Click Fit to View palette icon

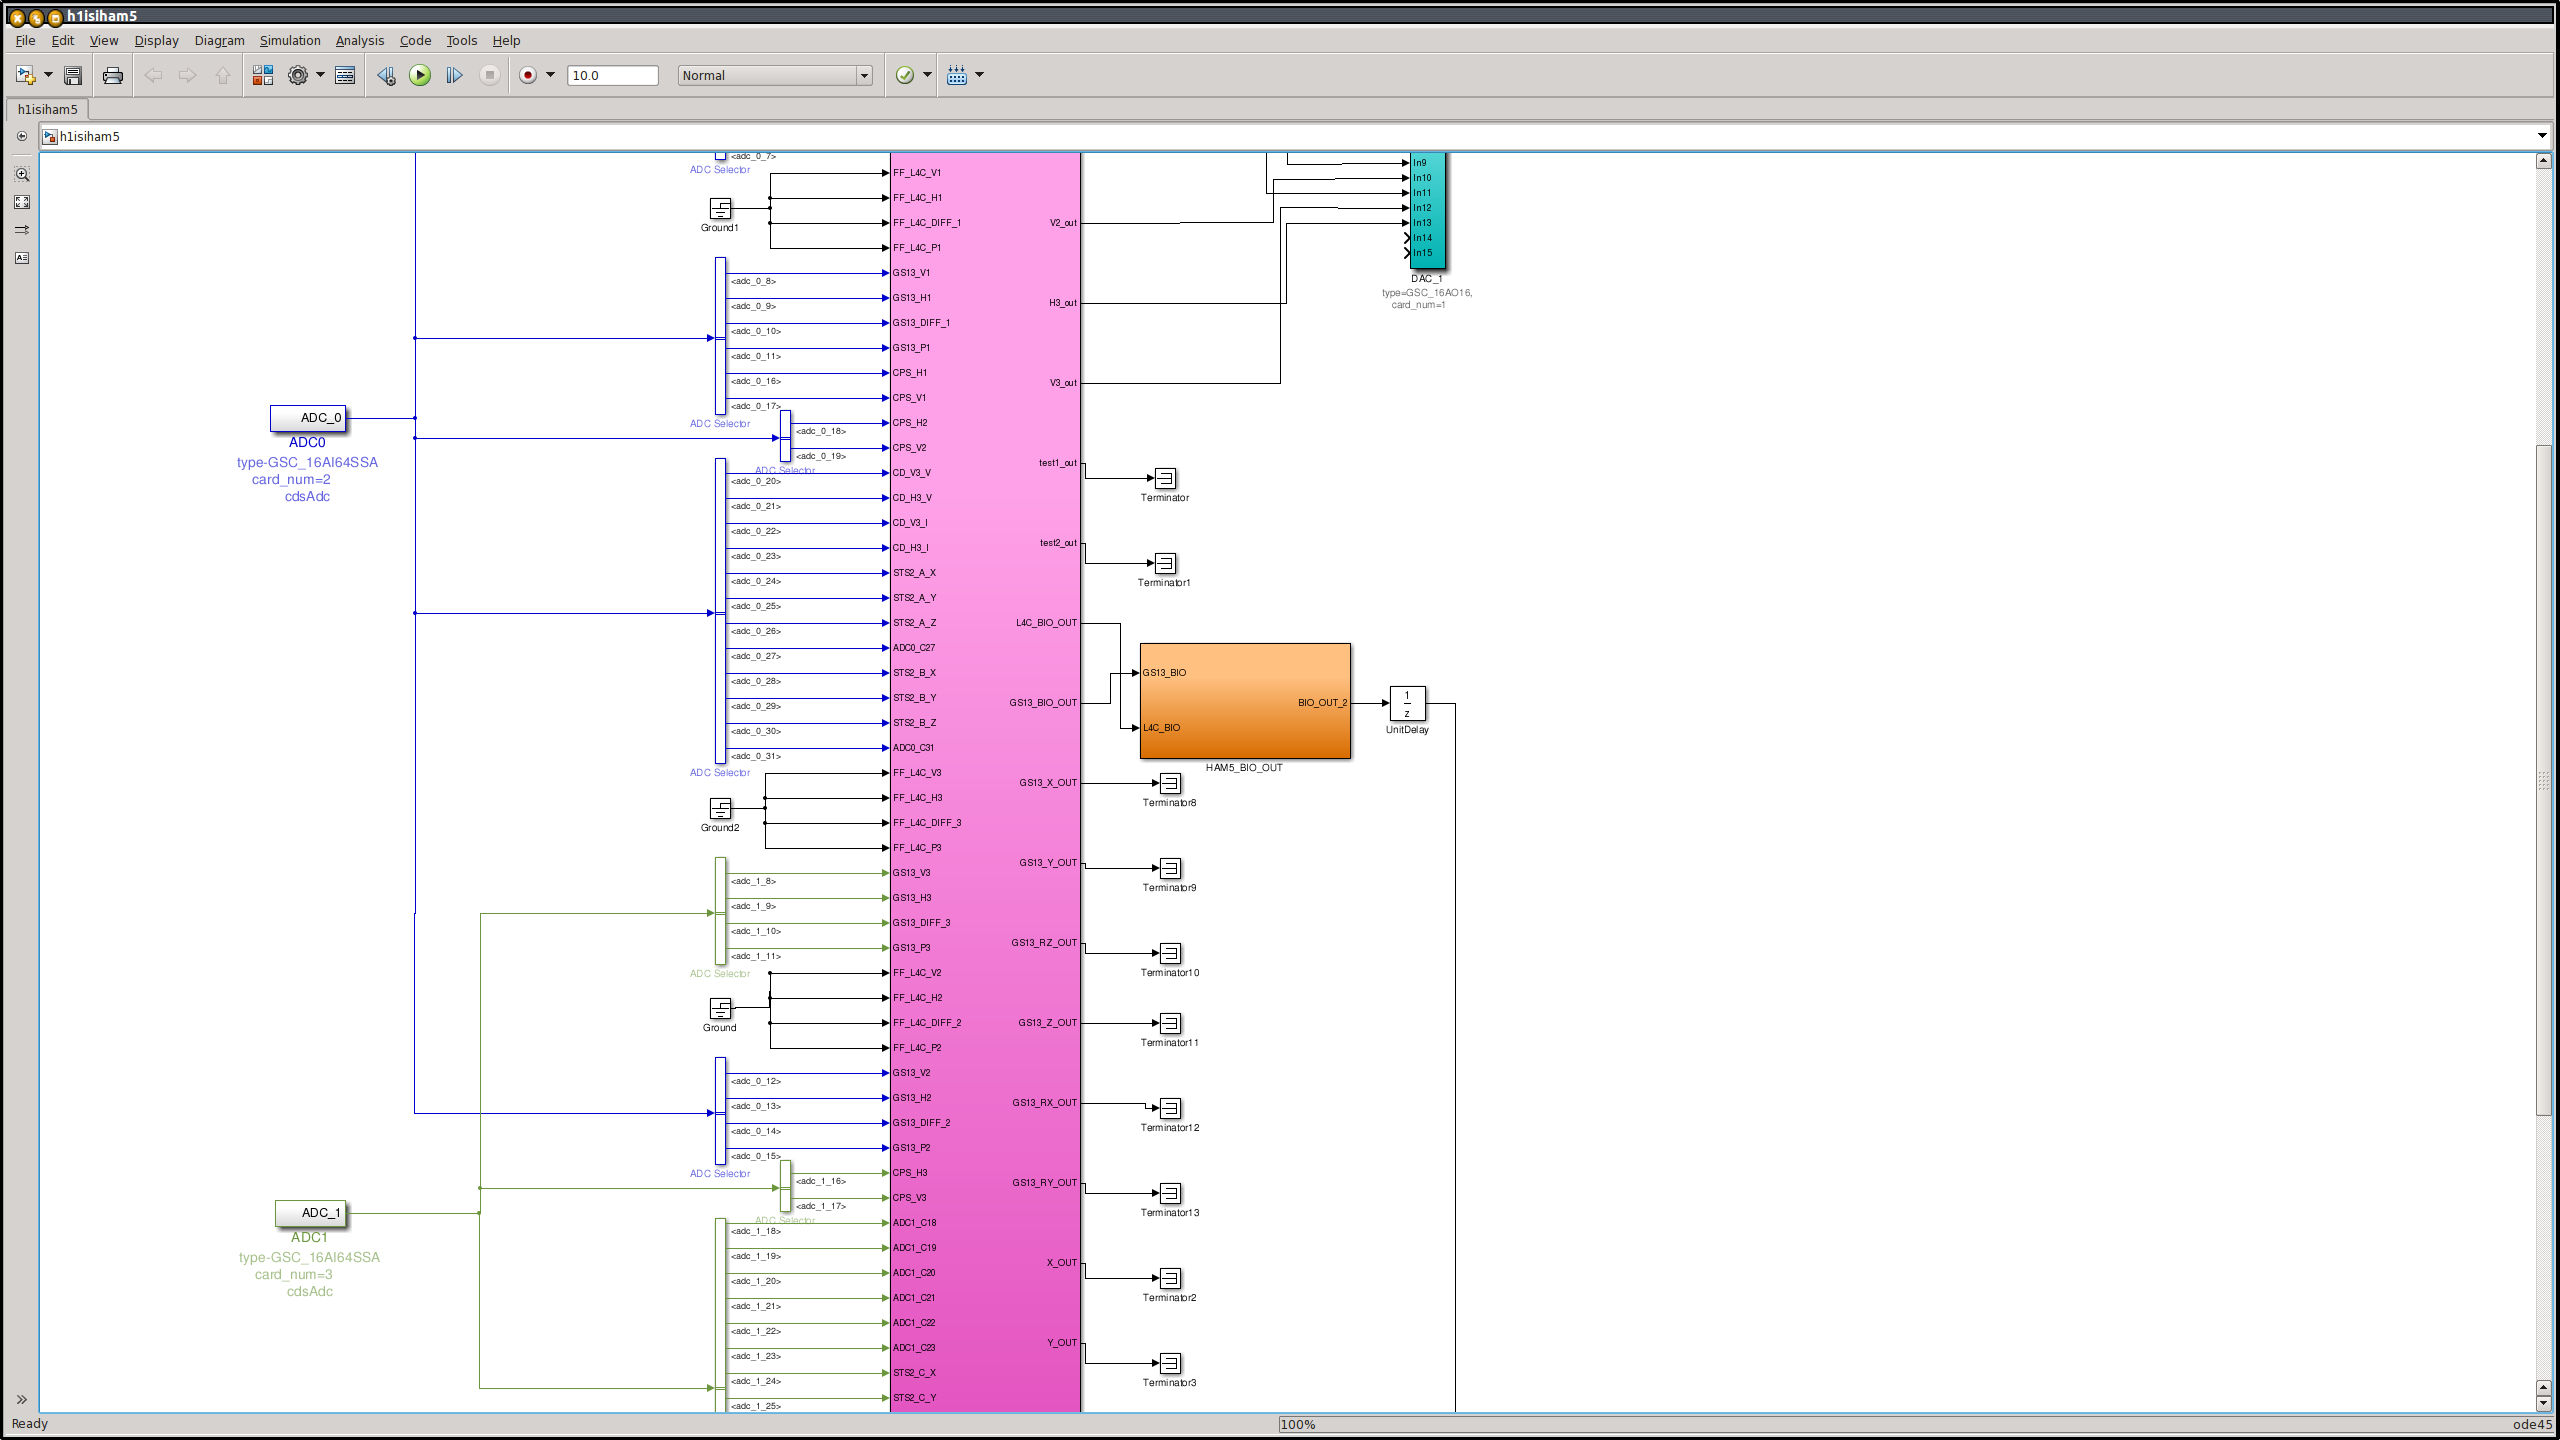(x=22, y=202)
